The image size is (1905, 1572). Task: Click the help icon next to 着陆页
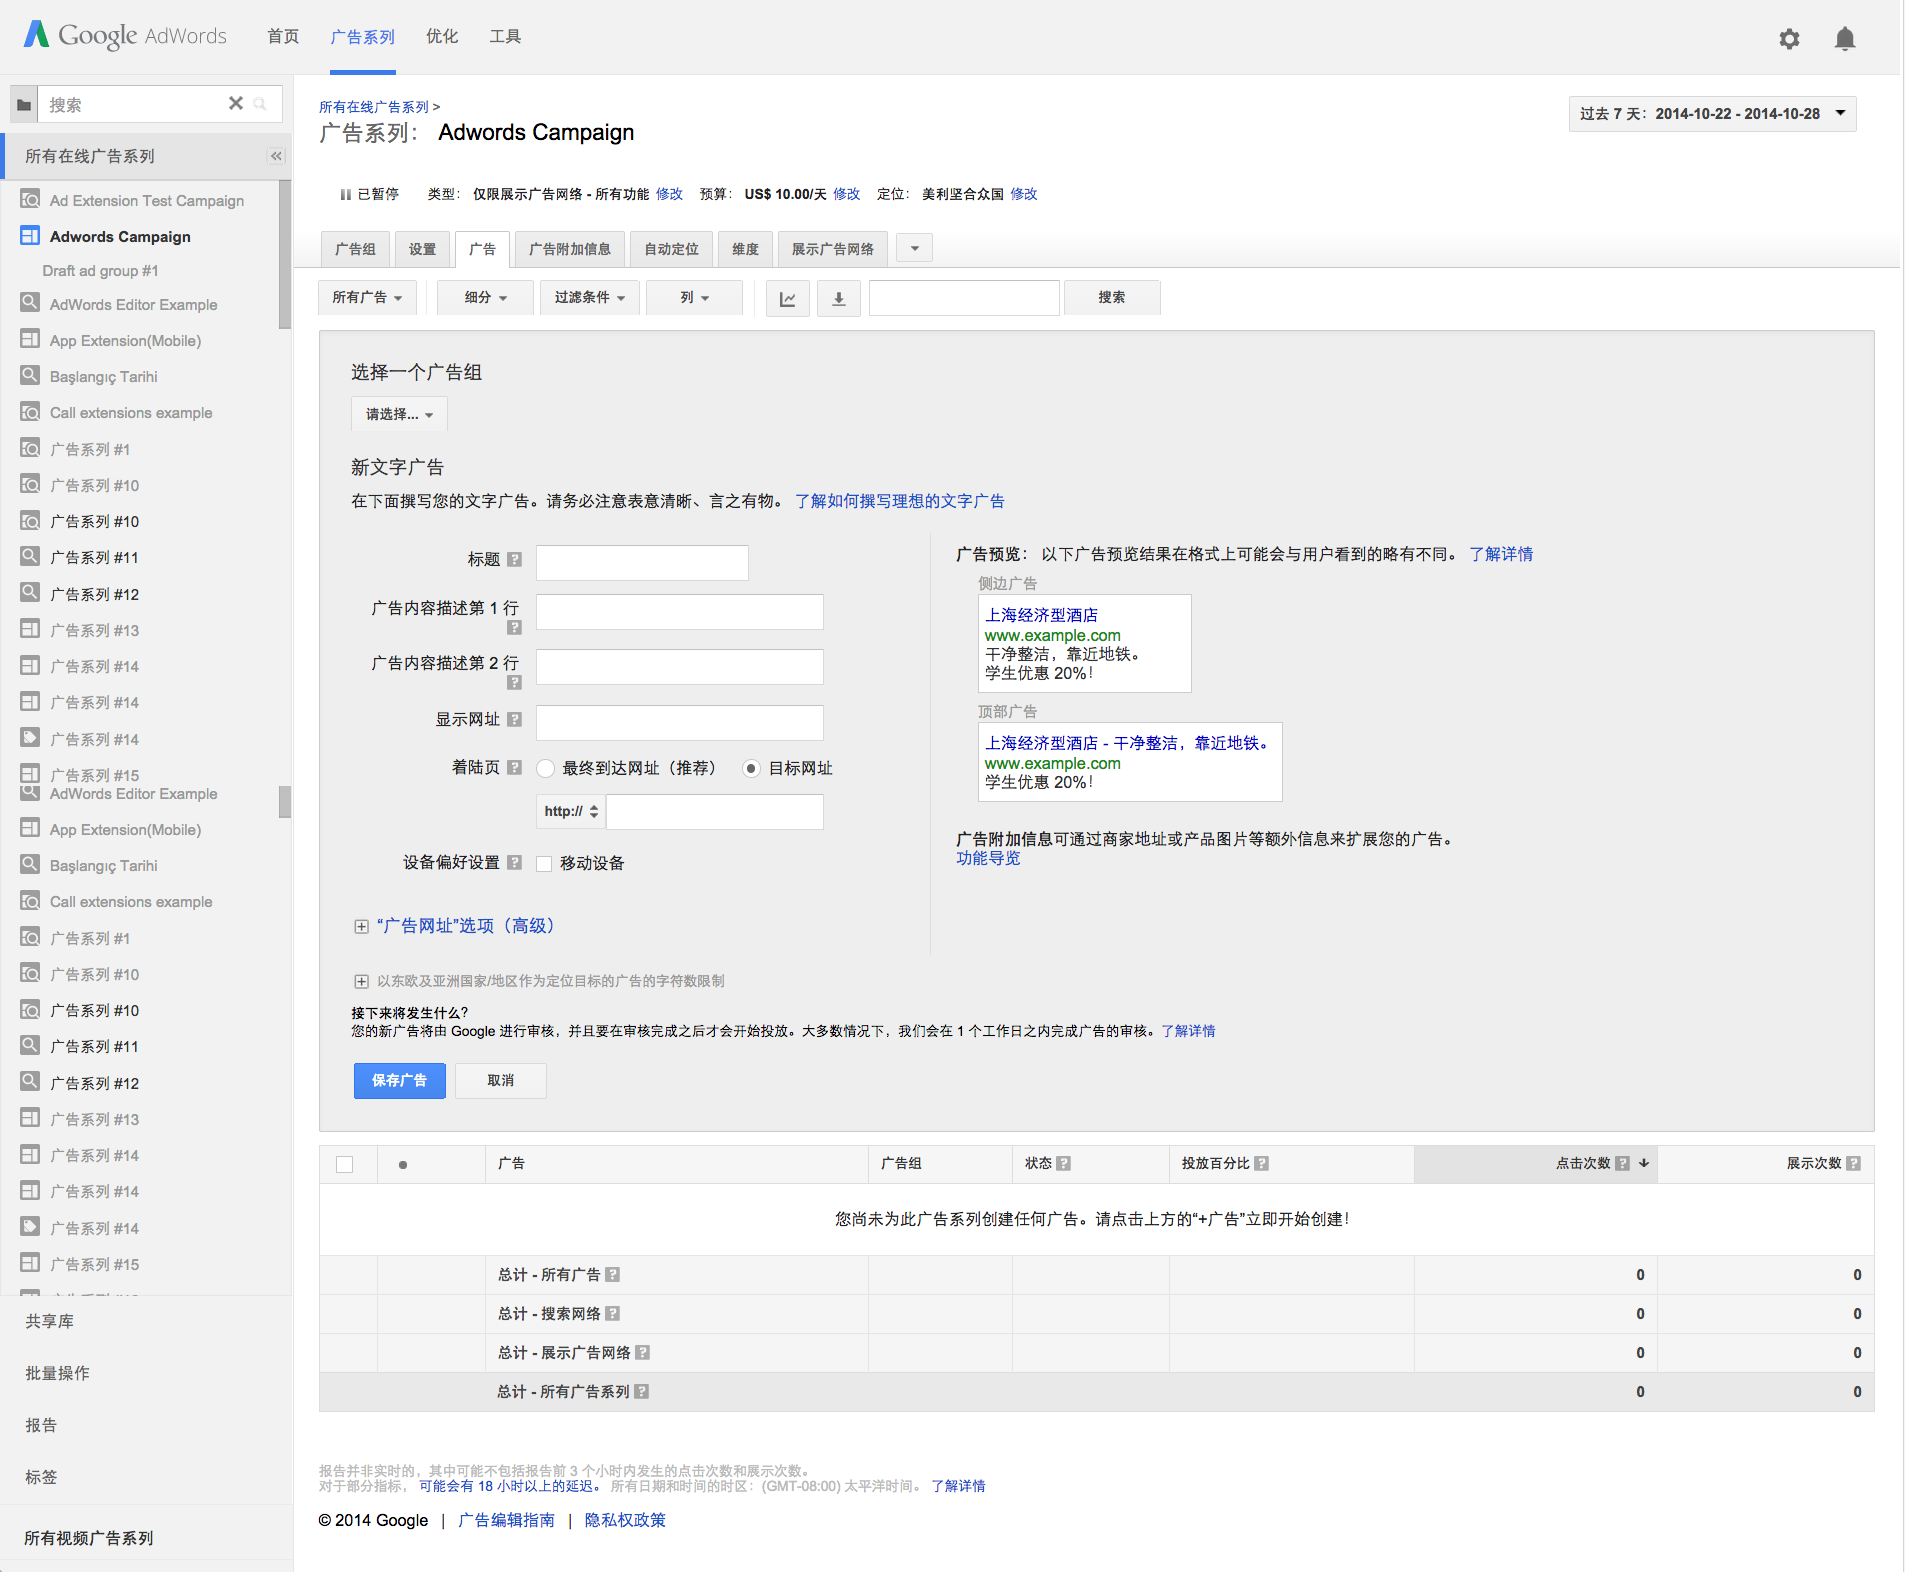click(514, 767)
